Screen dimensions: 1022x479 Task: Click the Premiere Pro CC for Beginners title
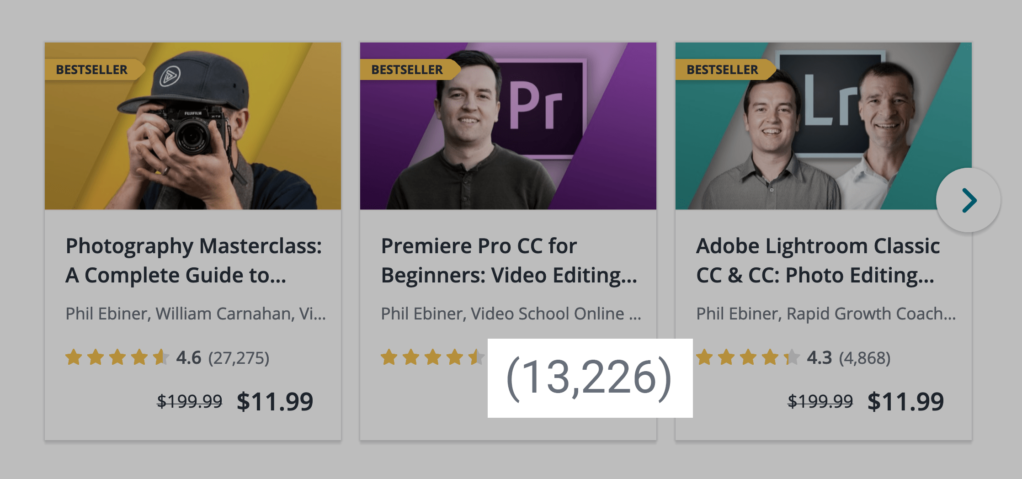(x=509, y=260)
